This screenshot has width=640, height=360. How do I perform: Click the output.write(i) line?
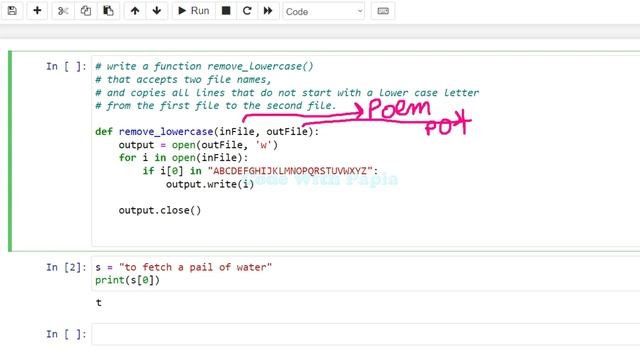(x=210, y=184)
